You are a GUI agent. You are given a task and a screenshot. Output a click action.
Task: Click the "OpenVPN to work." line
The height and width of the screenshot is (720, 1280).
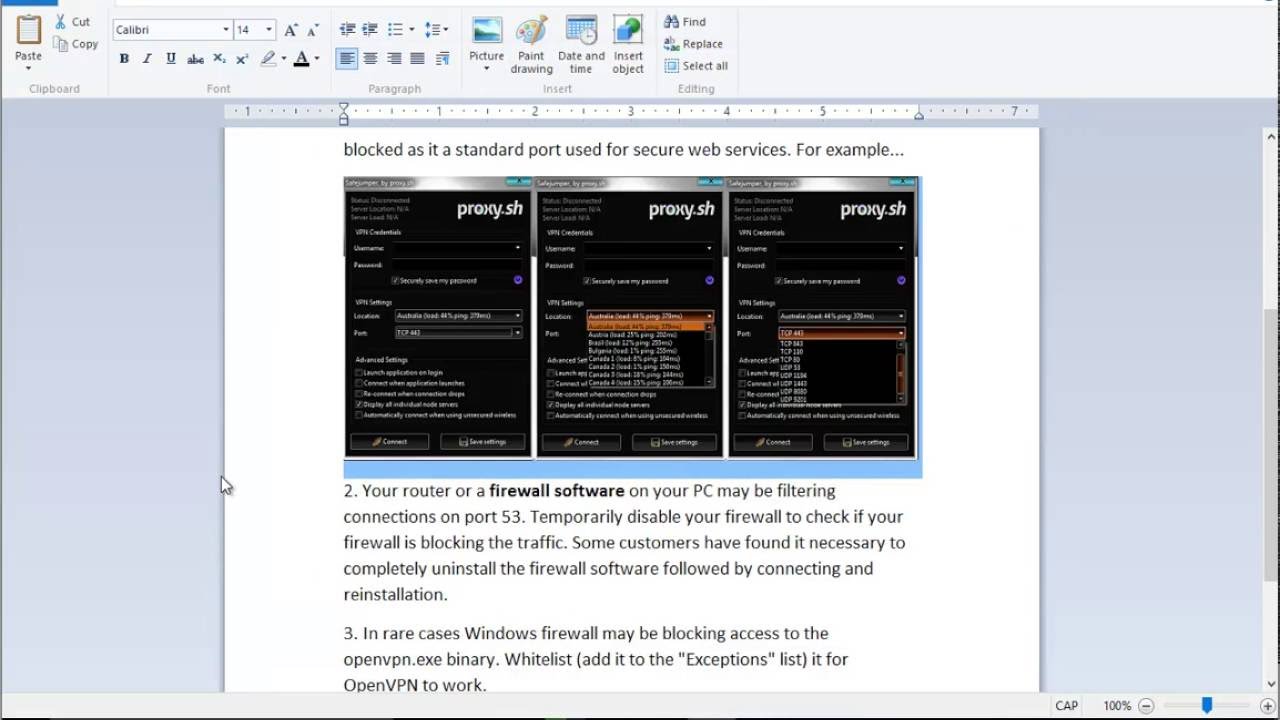(415, 685)
